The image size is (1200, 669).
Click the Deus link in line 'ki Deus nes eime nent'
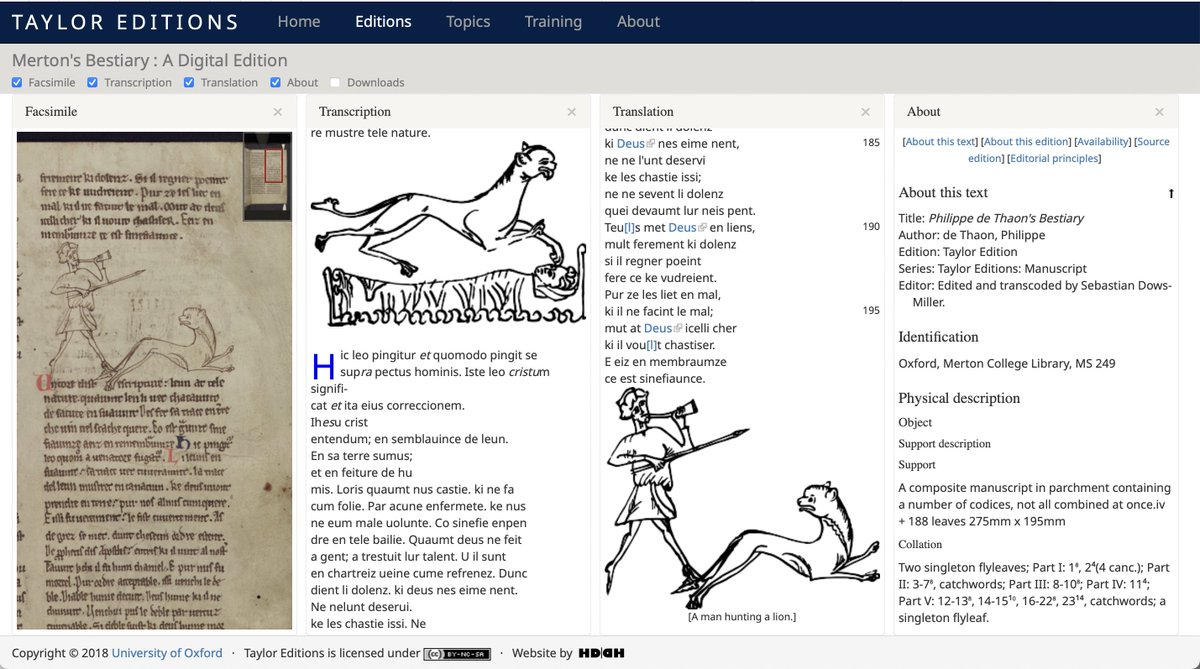click(x=631, y=144)
